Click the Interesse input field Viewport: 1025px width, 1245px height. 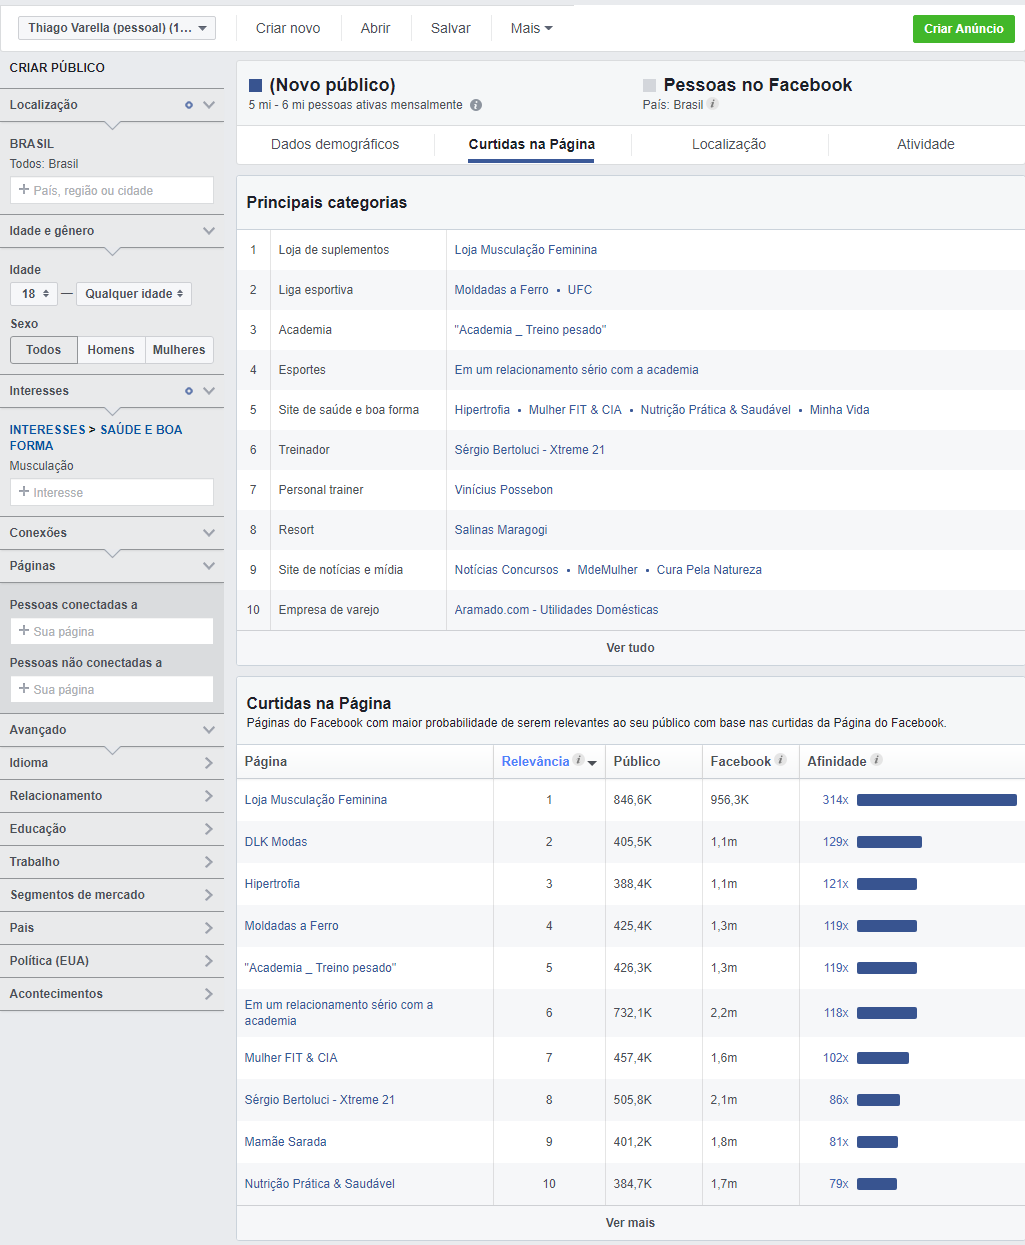click(112, 492)
